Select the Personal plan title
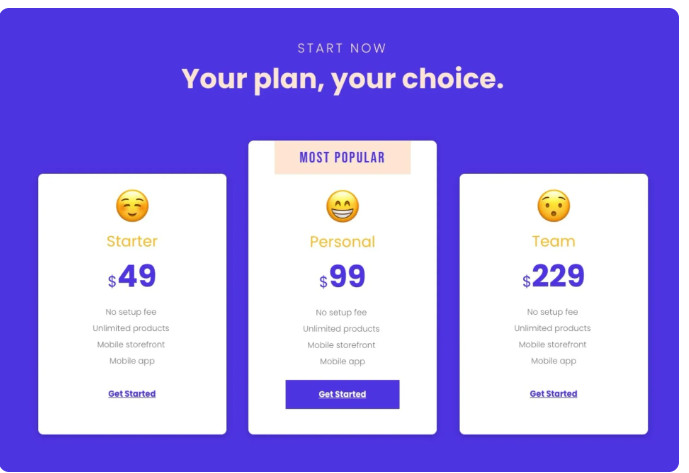 coord(342,242)
